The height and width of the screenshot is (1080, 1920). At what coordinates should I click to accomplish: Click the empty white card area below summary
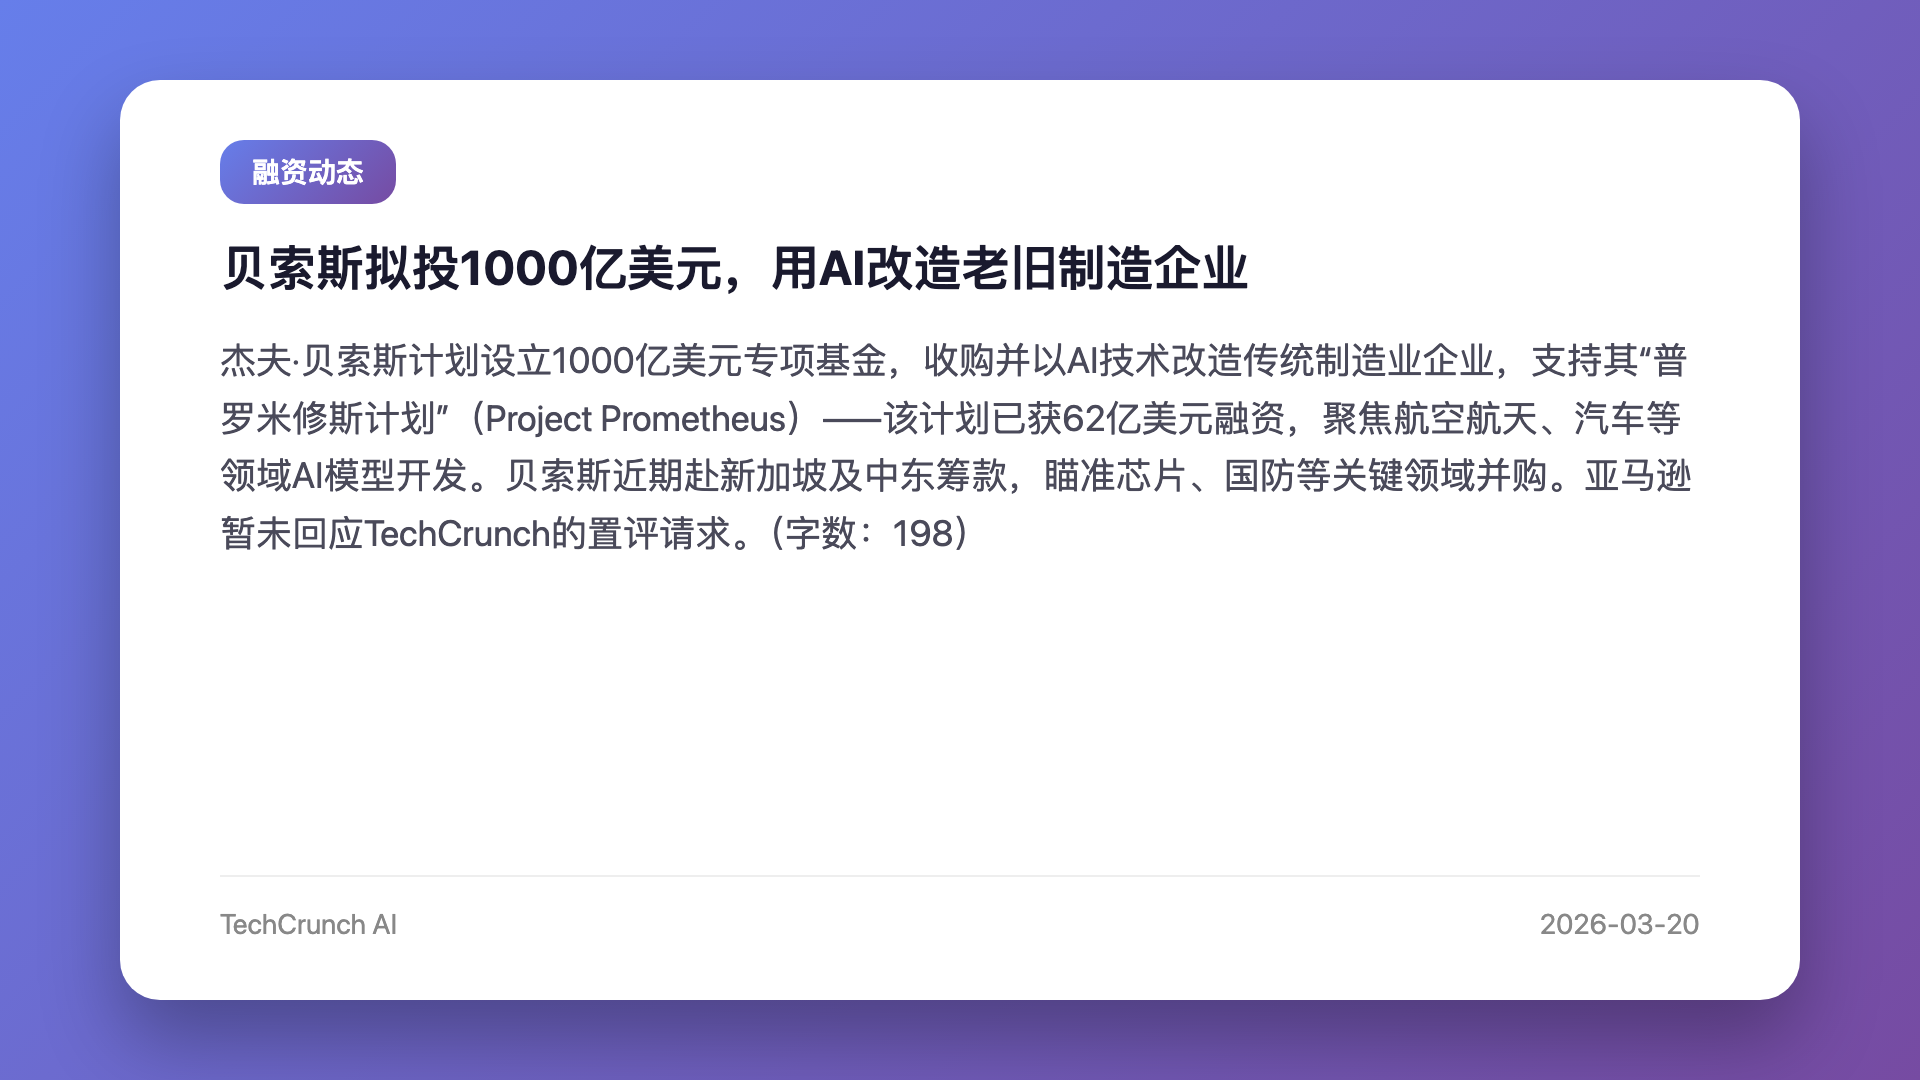960,710
